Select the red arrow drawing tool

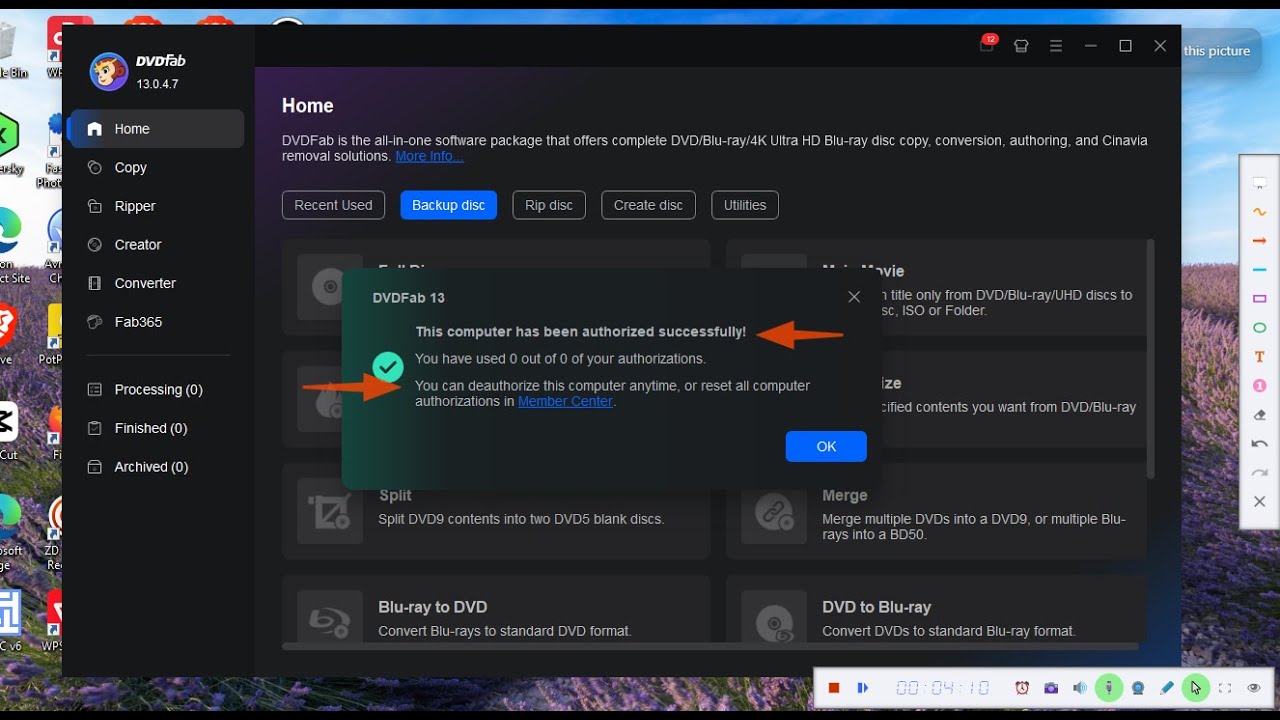point(1260,241)
